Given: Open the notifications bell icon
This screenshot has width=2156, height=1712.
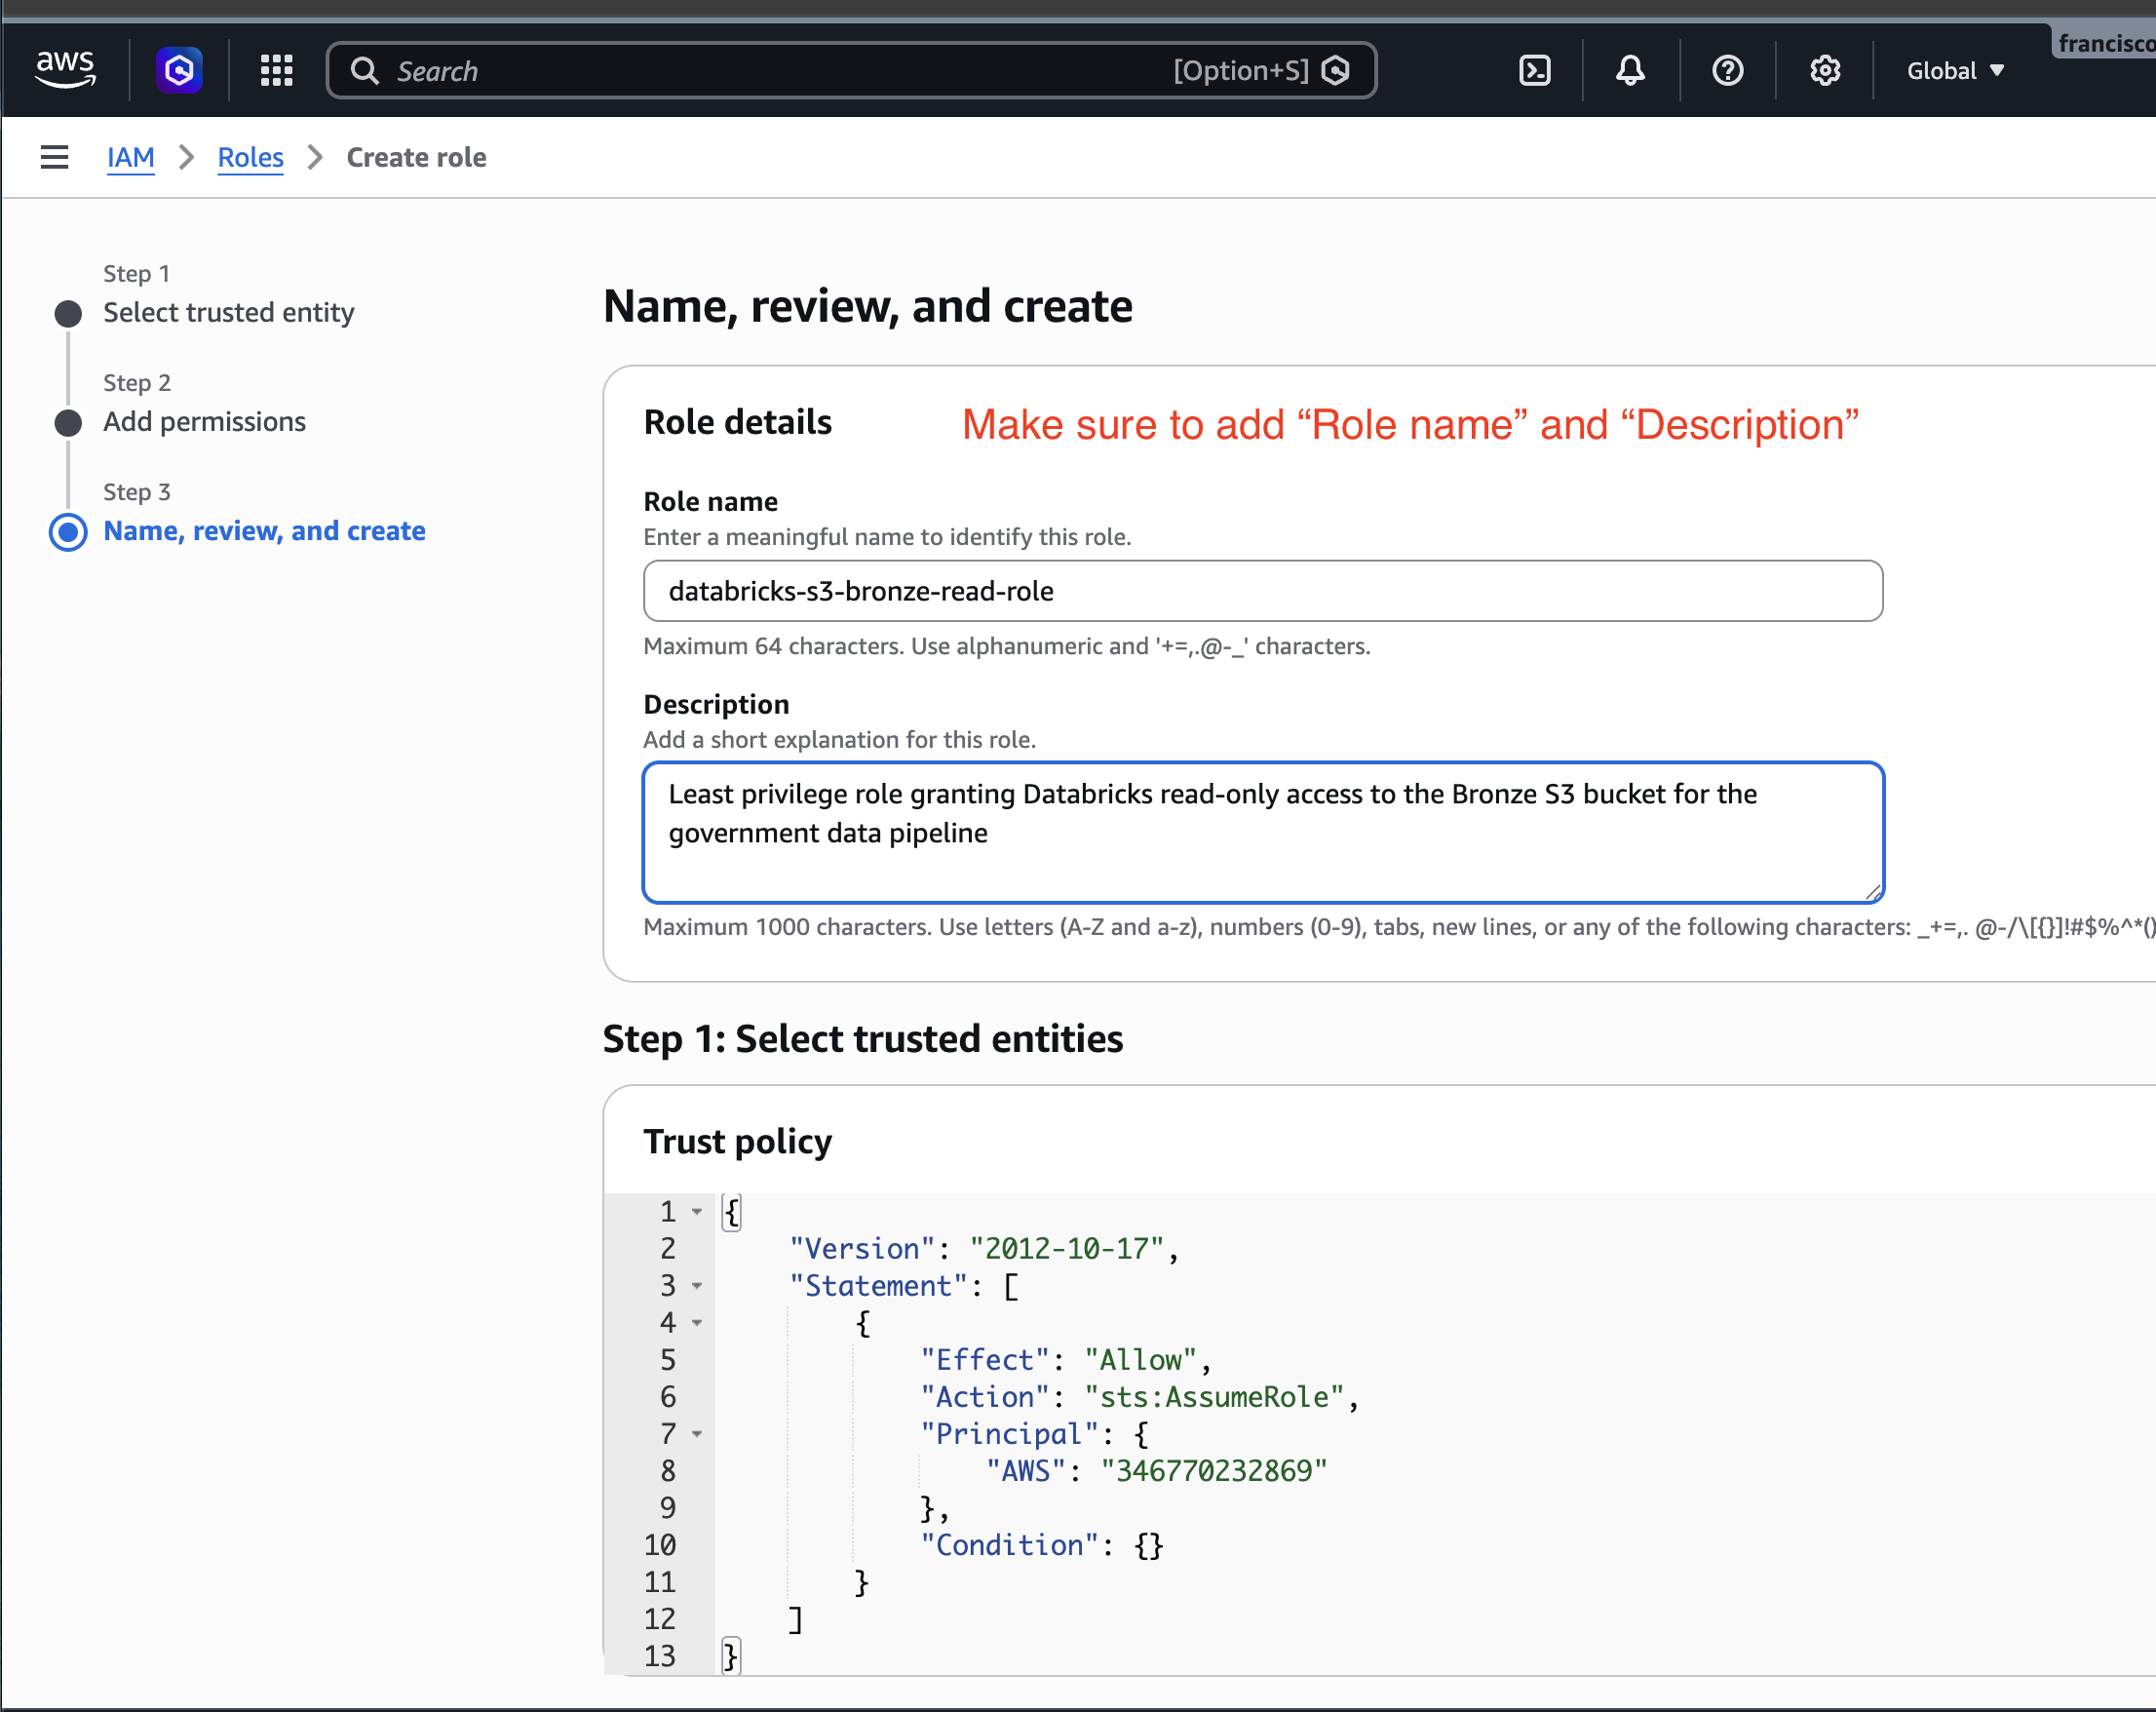Looking at the screenshot, I should tap(1630, 70).
